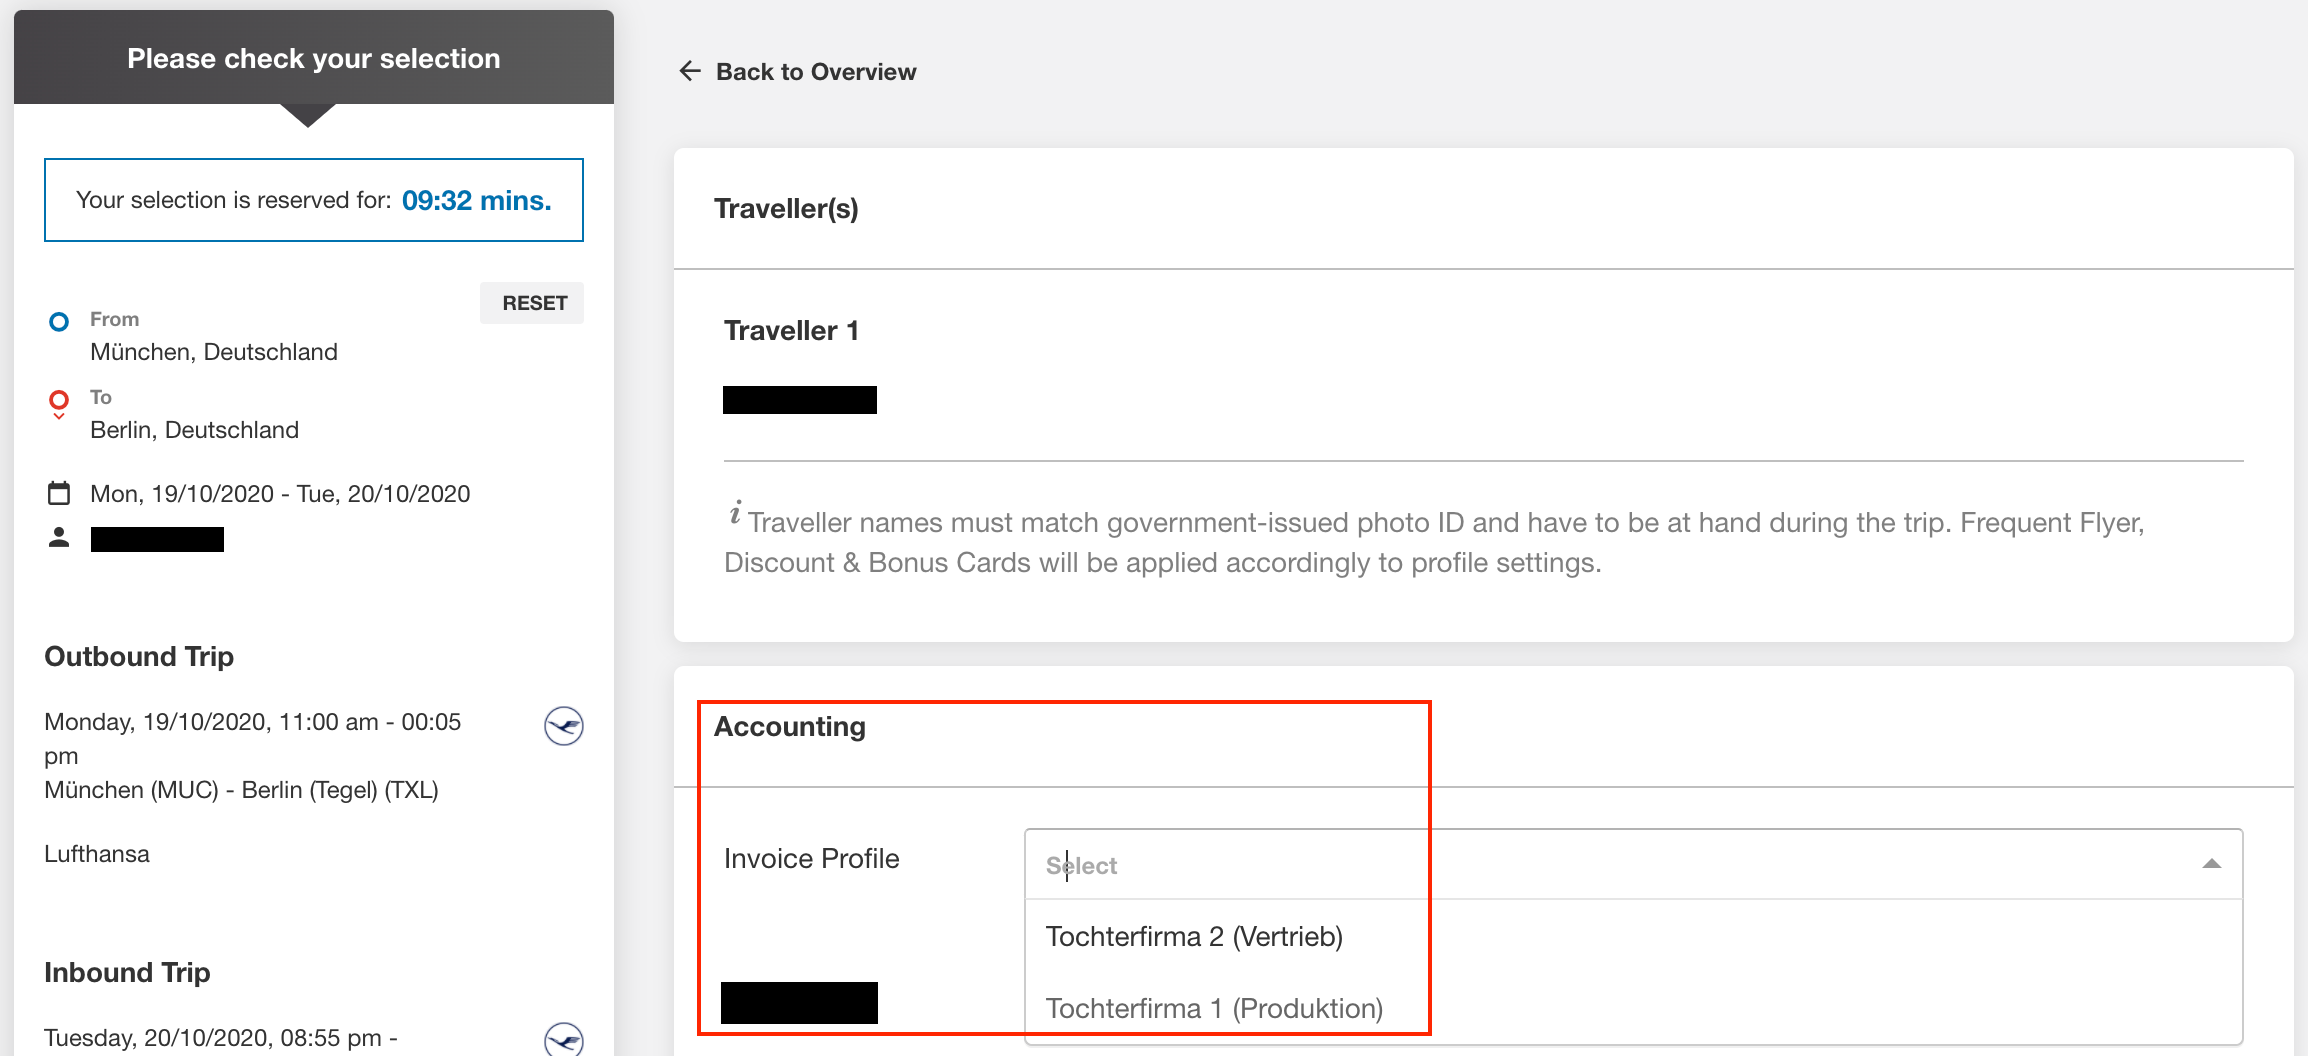Click the blue From origin circle icon
The width and height of the screenshot is (2308, 1056).
pyautogui.click(x=59, y=322)
